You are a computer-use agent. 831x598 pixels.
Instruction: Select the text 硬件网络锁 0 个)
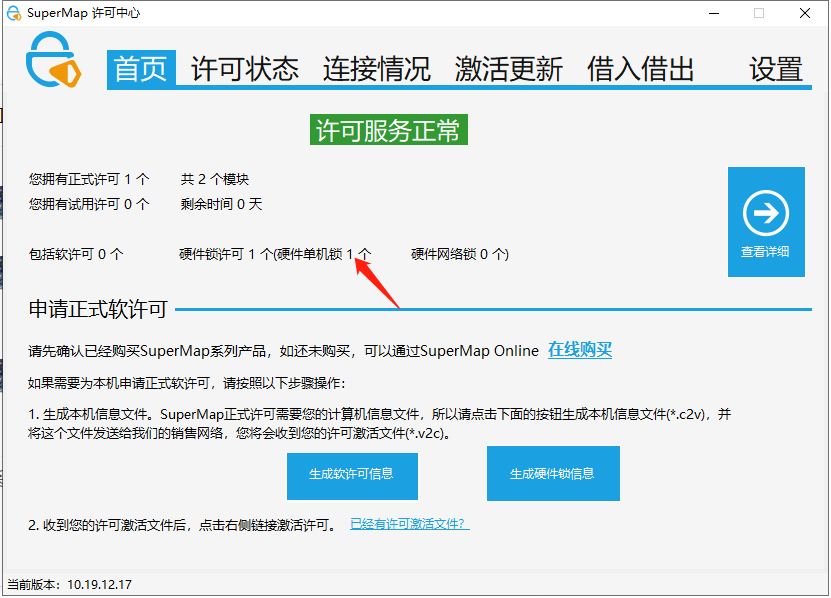point(459,254)
